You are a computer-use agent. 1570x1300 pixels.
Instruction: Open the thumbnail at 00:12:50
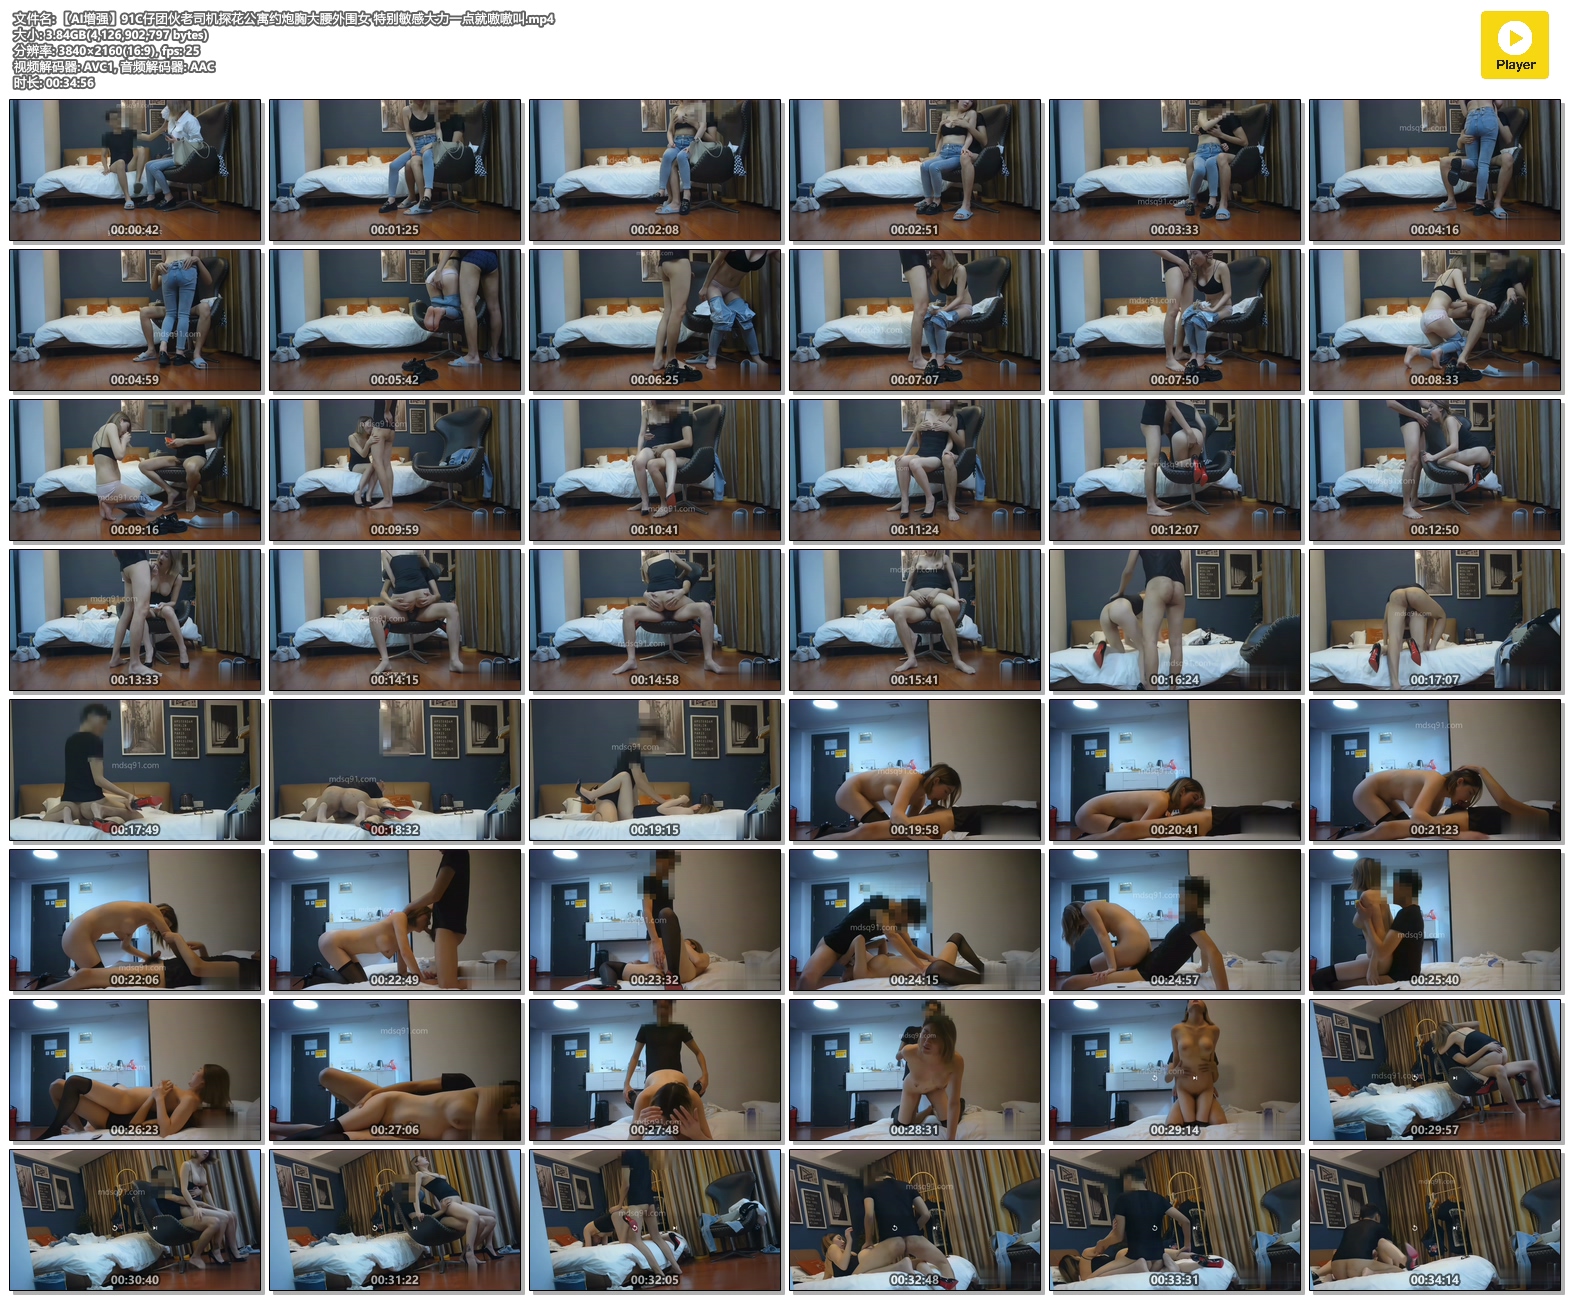click(1435, 470)
